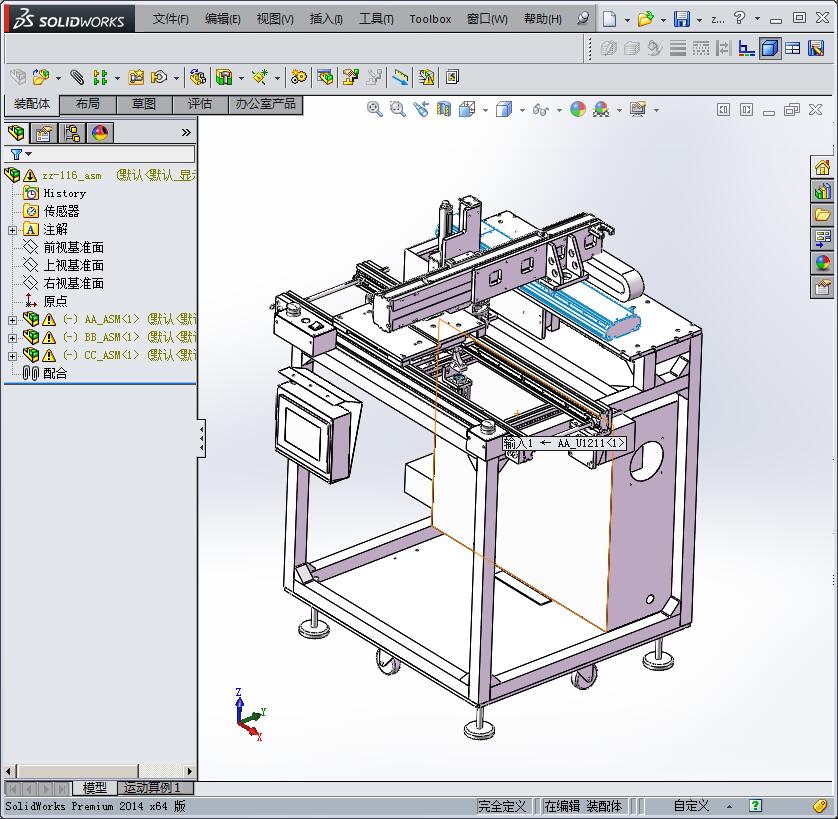Click Linear Component Pattern icon
This screenshot has height=819, width=838.
tap(100, 78)
